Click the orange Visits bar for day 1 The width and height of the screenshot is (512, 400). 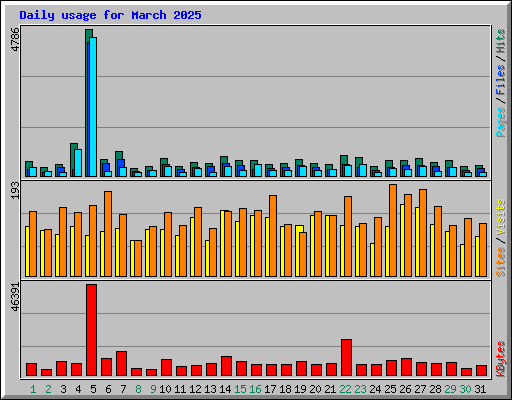[x=33, y=244]
